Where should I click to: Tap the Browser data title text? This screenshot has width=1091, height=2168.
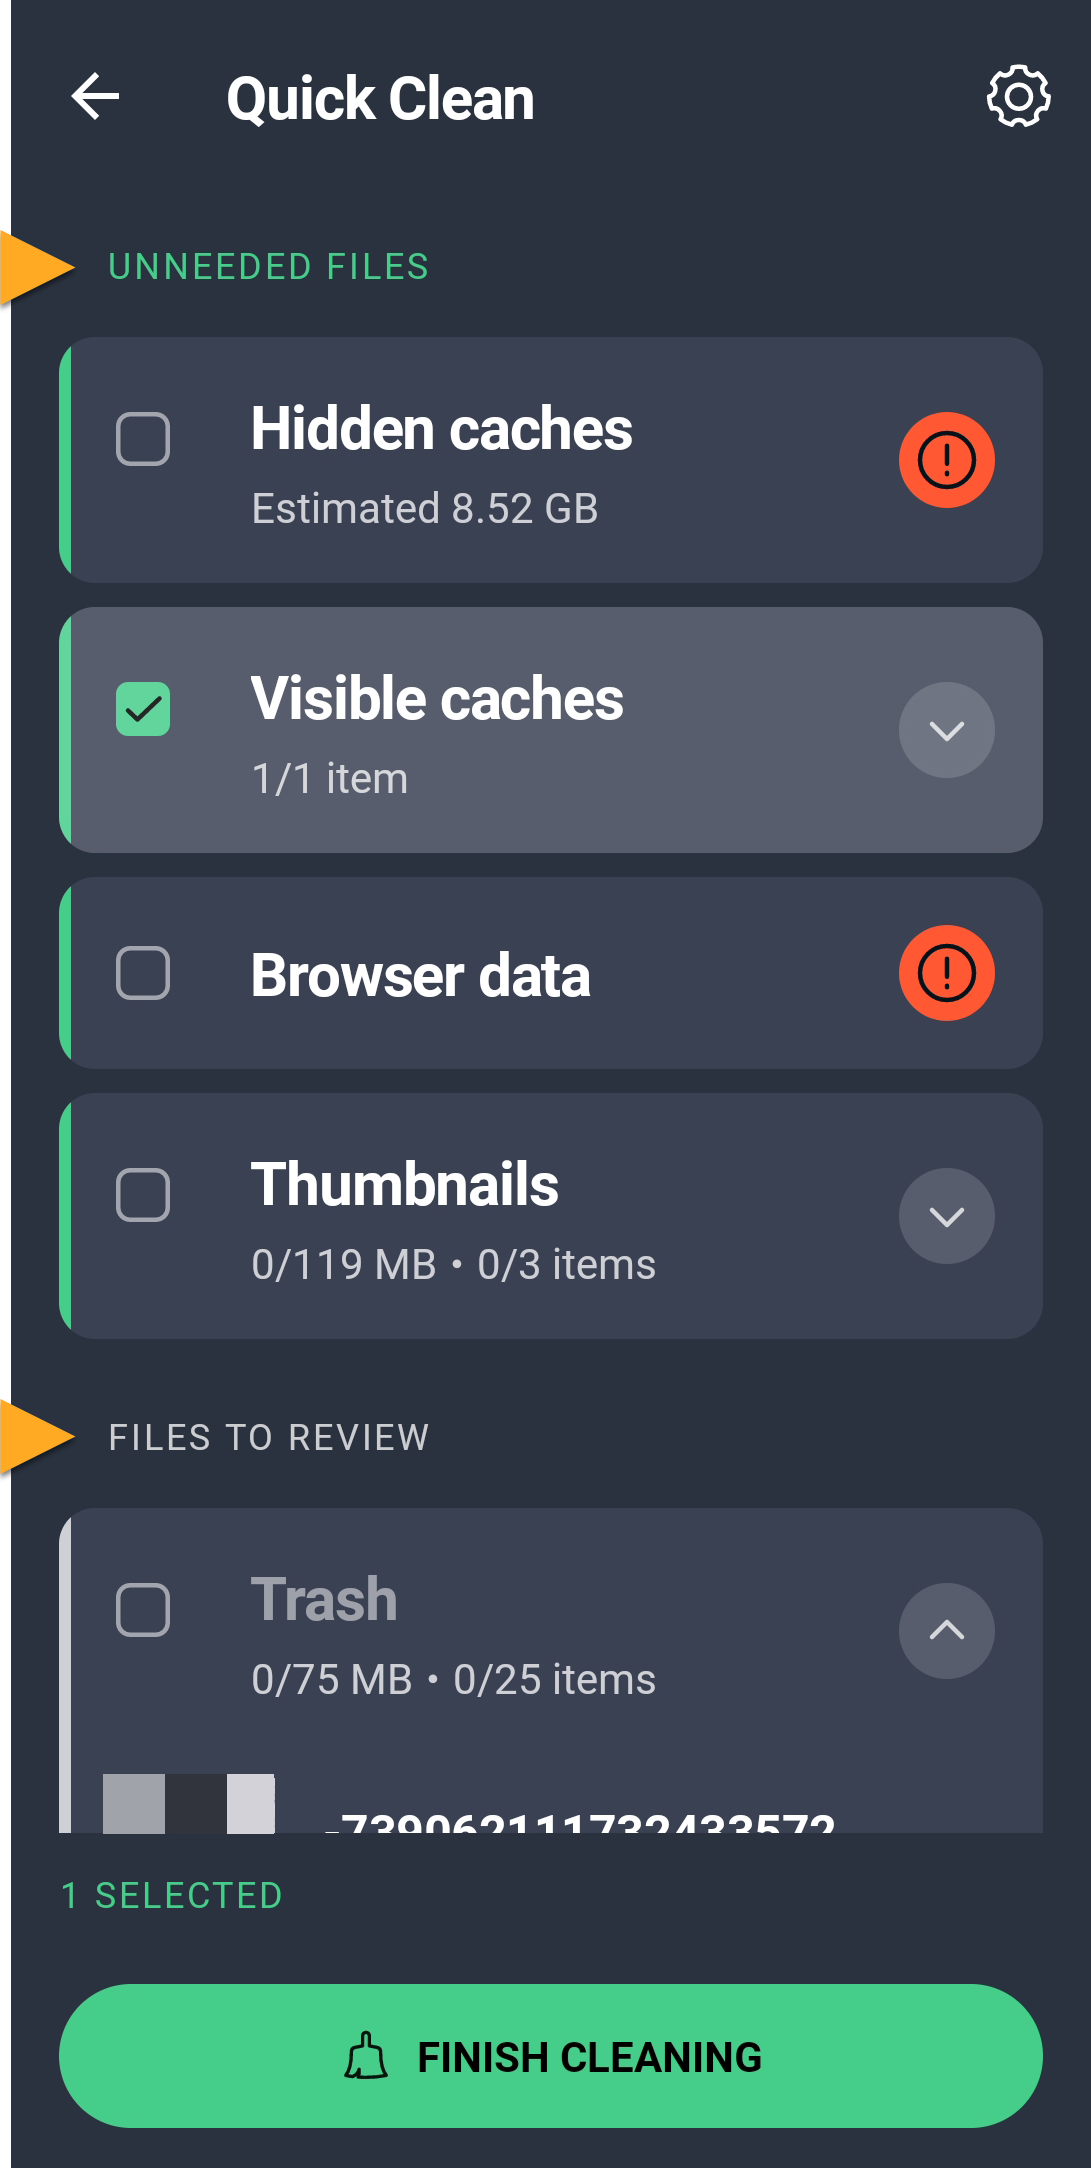(420, 976)
